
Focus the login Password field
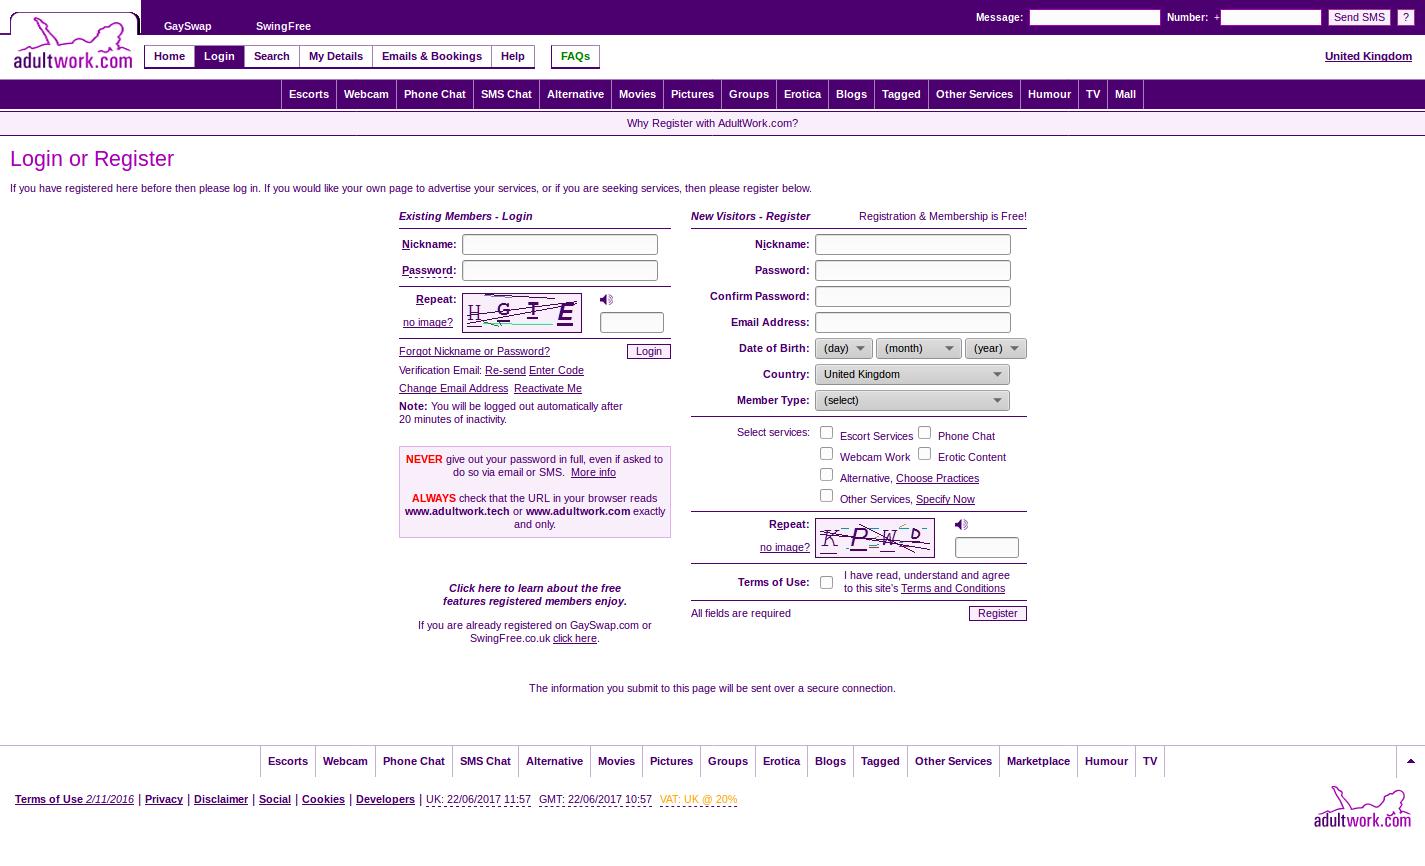[560, 271]
